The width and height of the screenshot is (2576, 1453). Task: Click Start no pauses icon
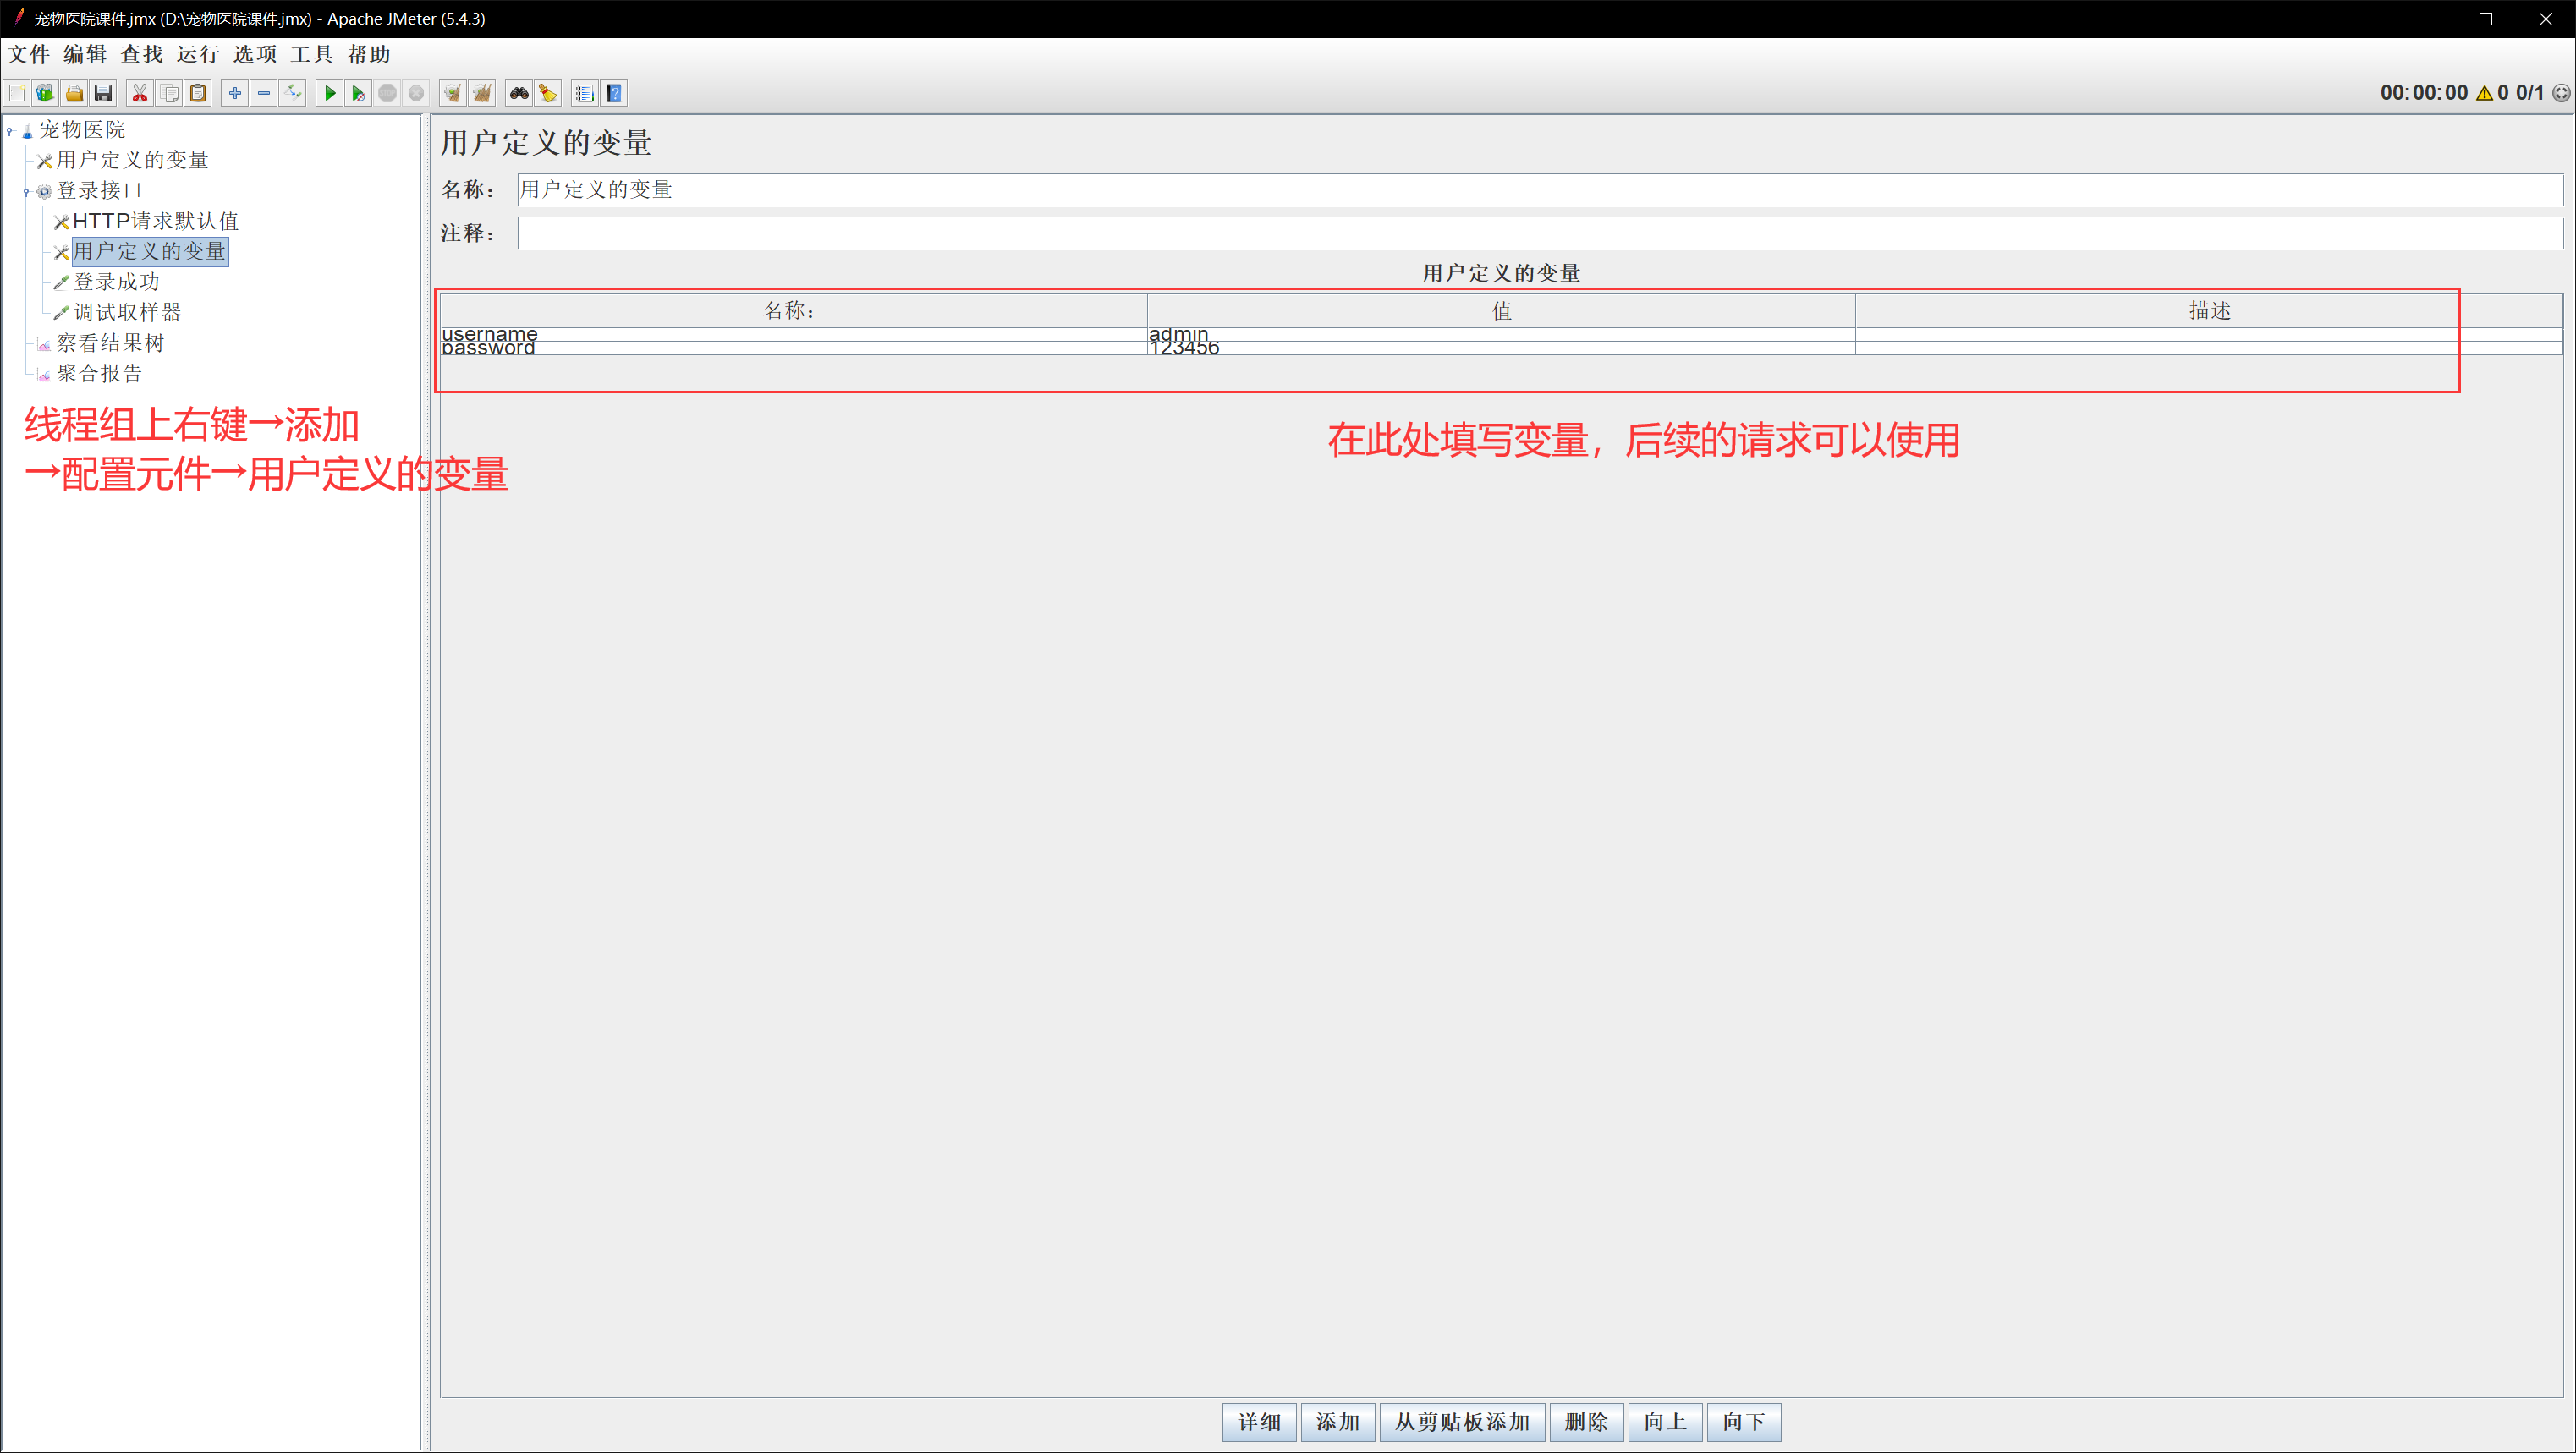pos(358,93)
